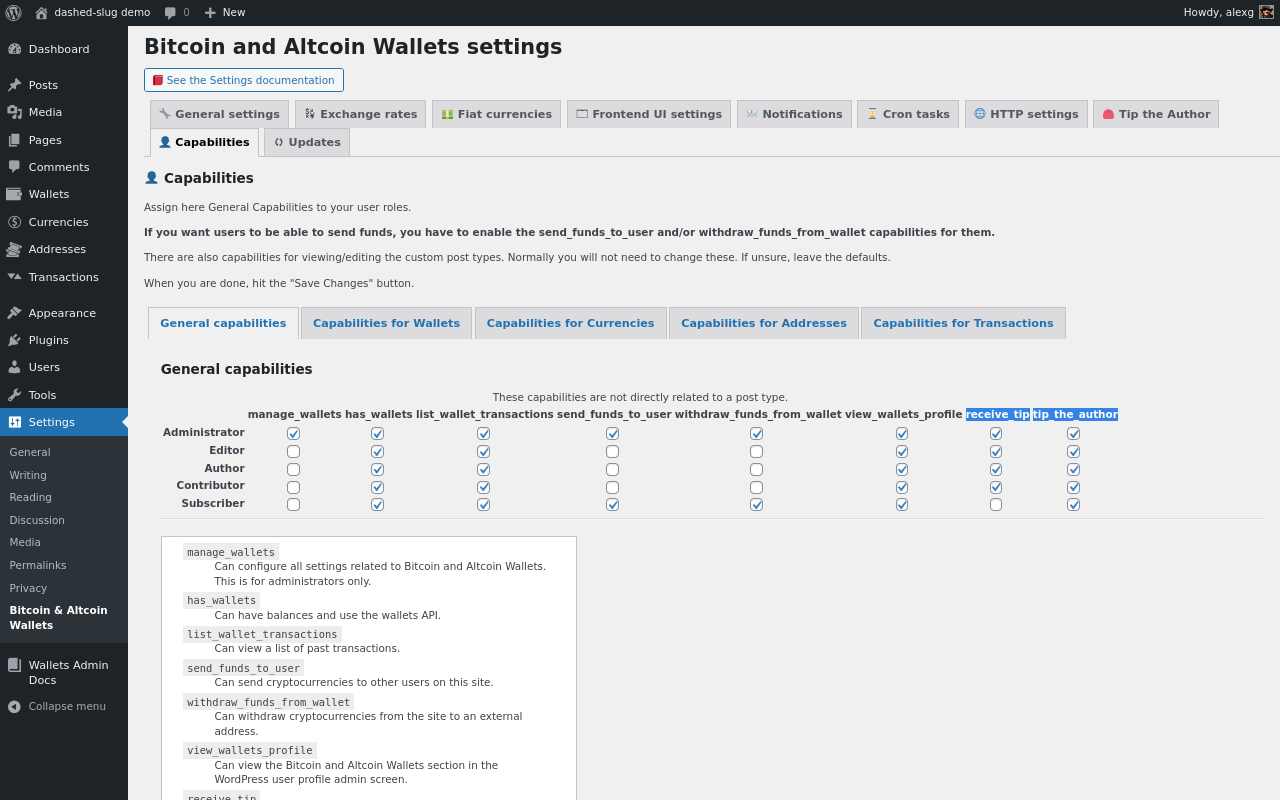
Task: Enable manage_wallets for Editor
Action: pyautogui.click(x=293, y=451)
